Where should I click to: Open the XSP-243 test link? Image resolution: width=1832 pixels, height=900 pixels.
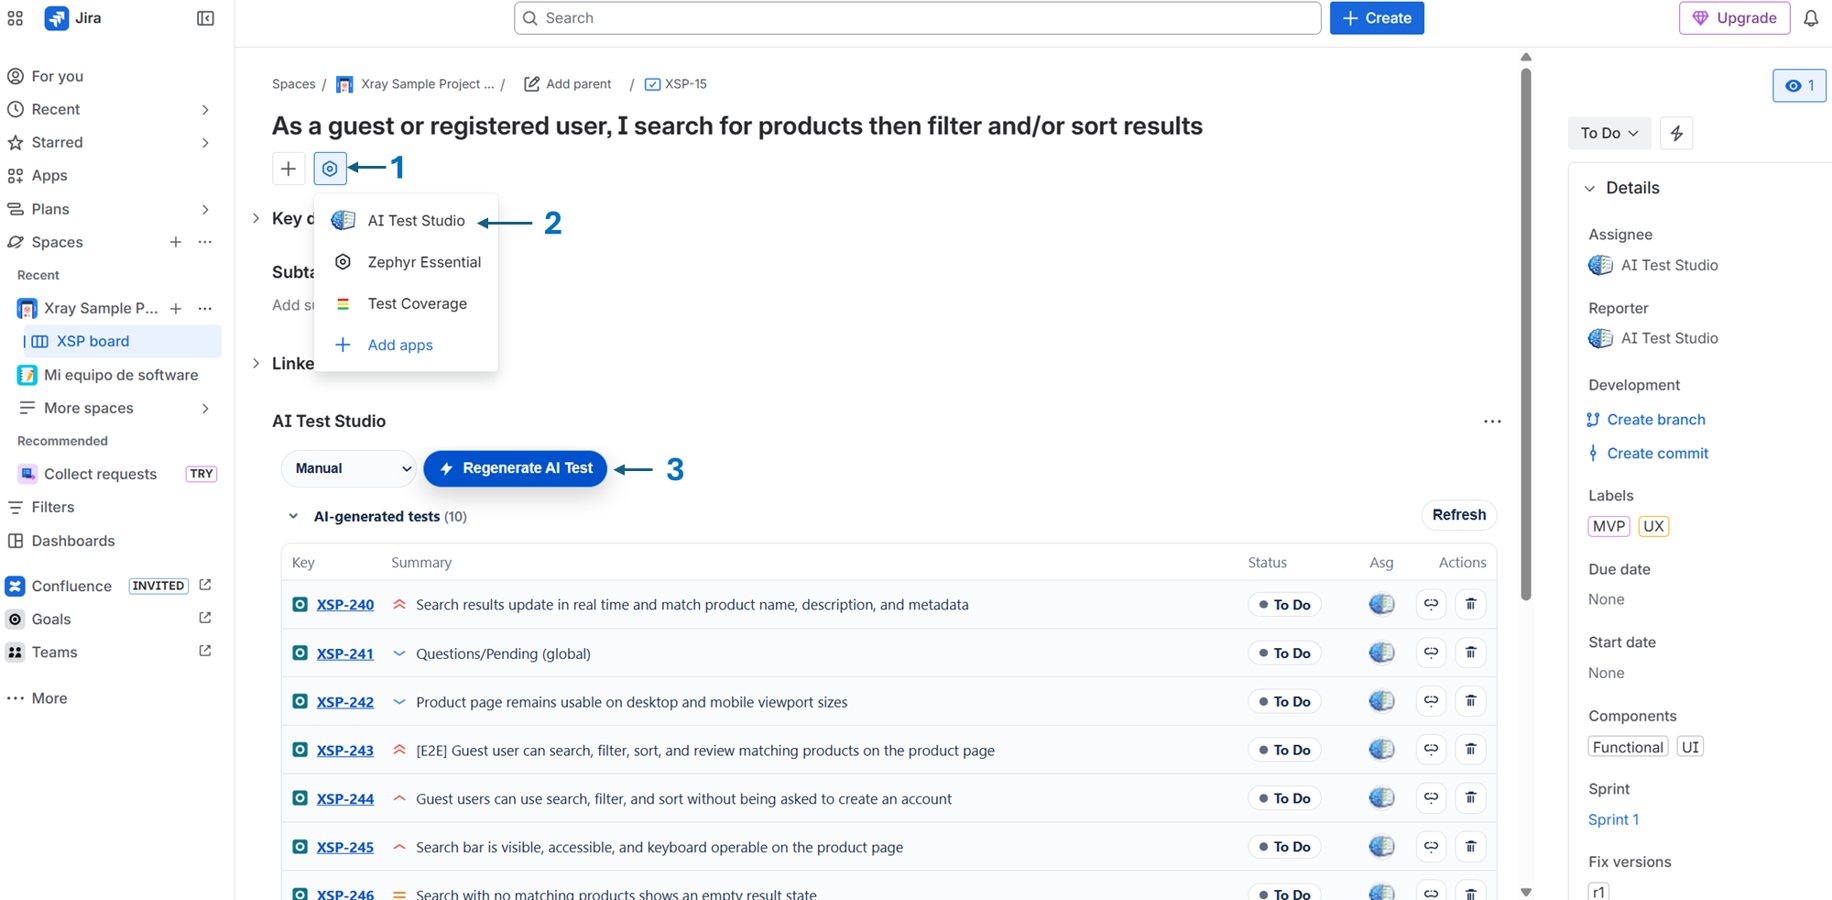coord(345,750)
